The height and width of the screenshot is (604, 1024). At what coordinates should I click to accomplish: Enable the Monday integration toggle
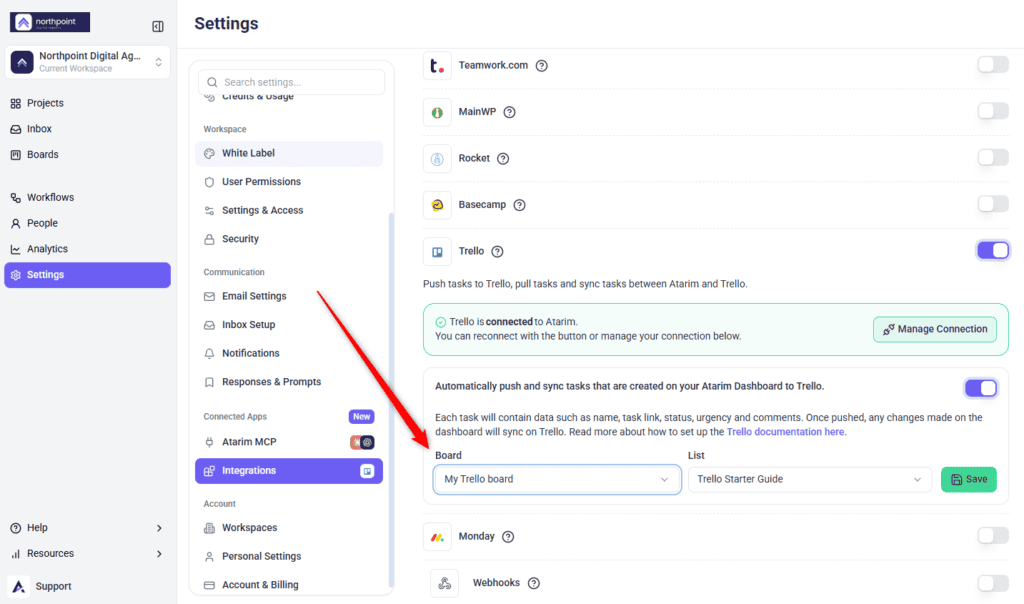993,536
